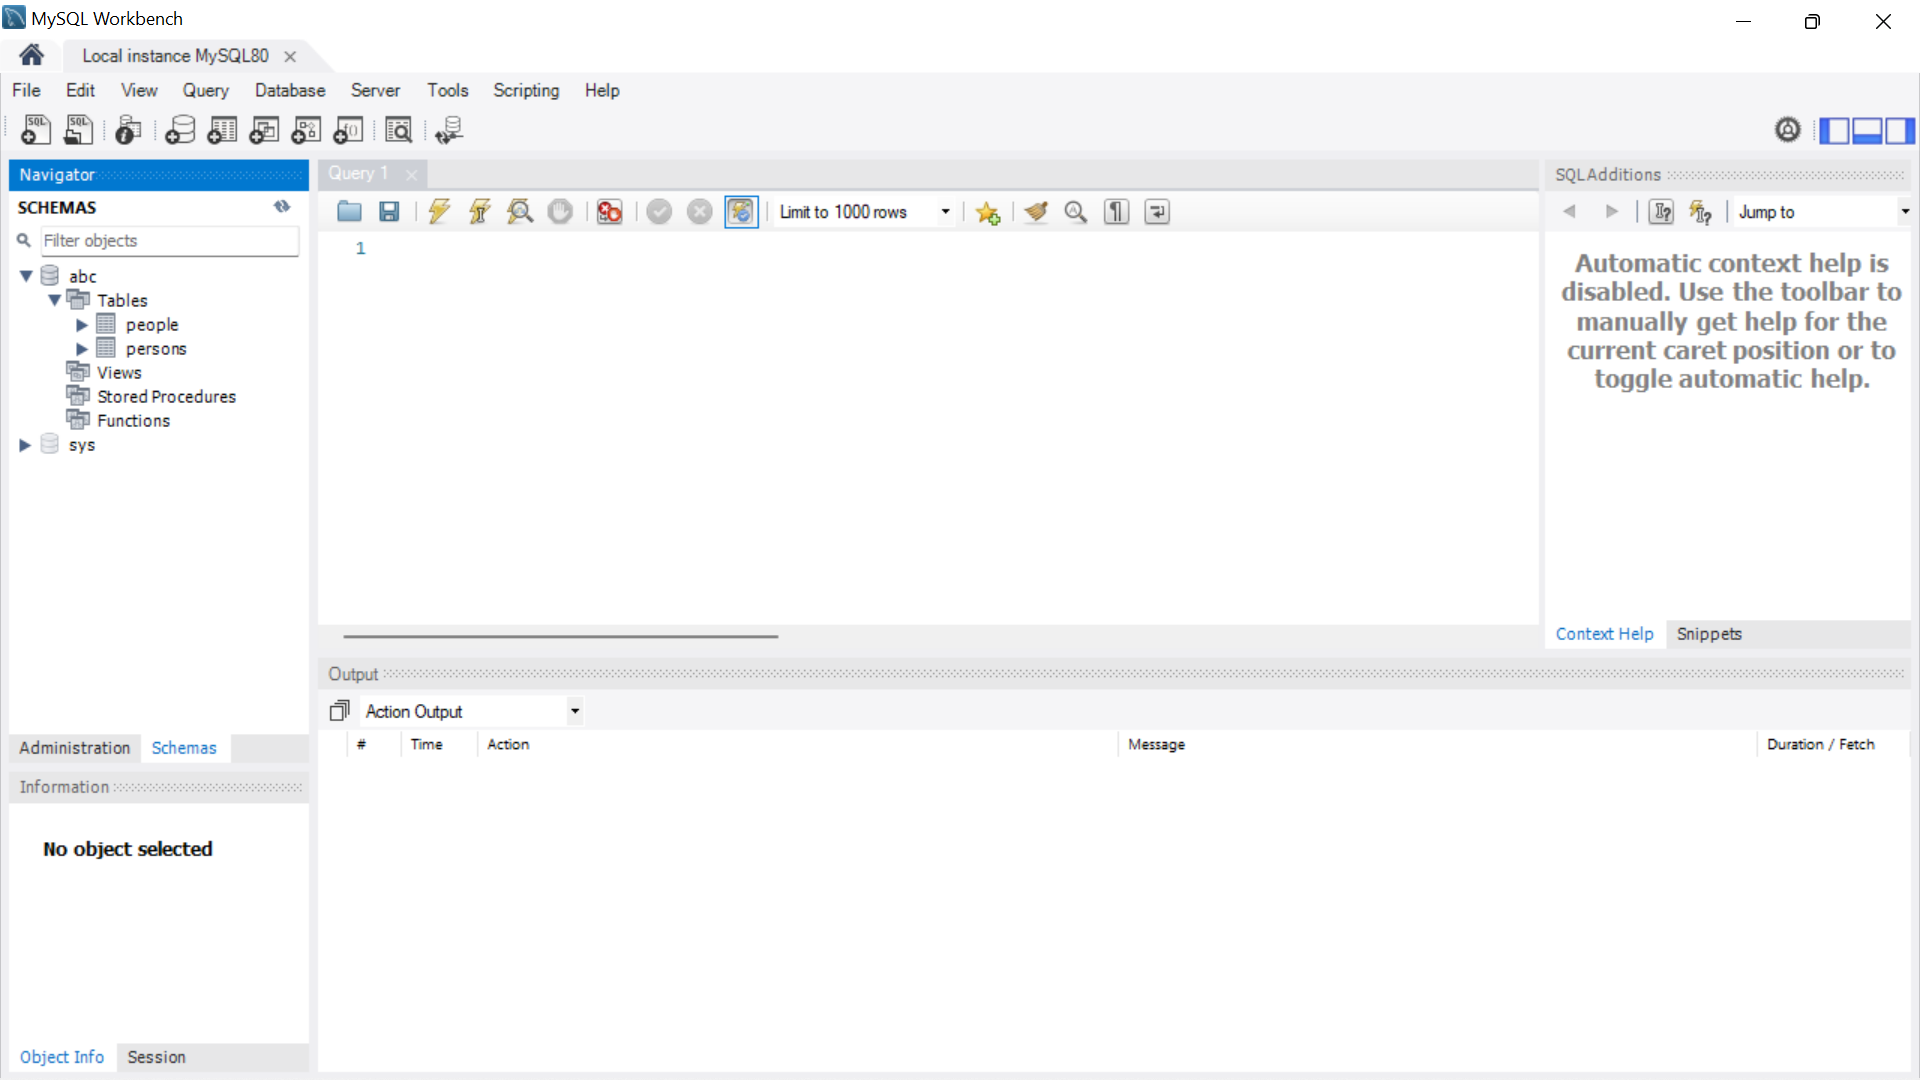Open SQL script file folder icon
Screen dimensions: 1920x1080
(x=349, y=212)
